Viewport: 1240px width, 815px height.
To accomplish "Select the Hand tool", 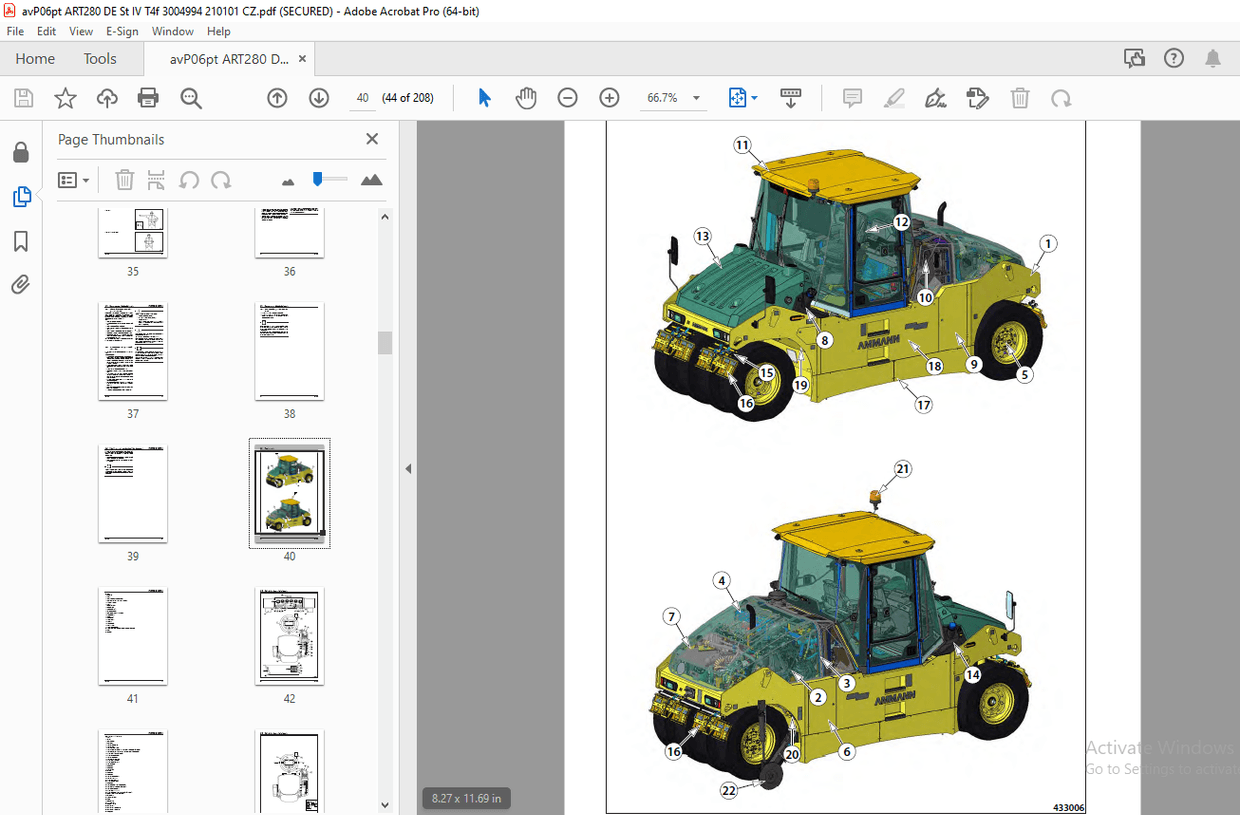I will [526, 97].
